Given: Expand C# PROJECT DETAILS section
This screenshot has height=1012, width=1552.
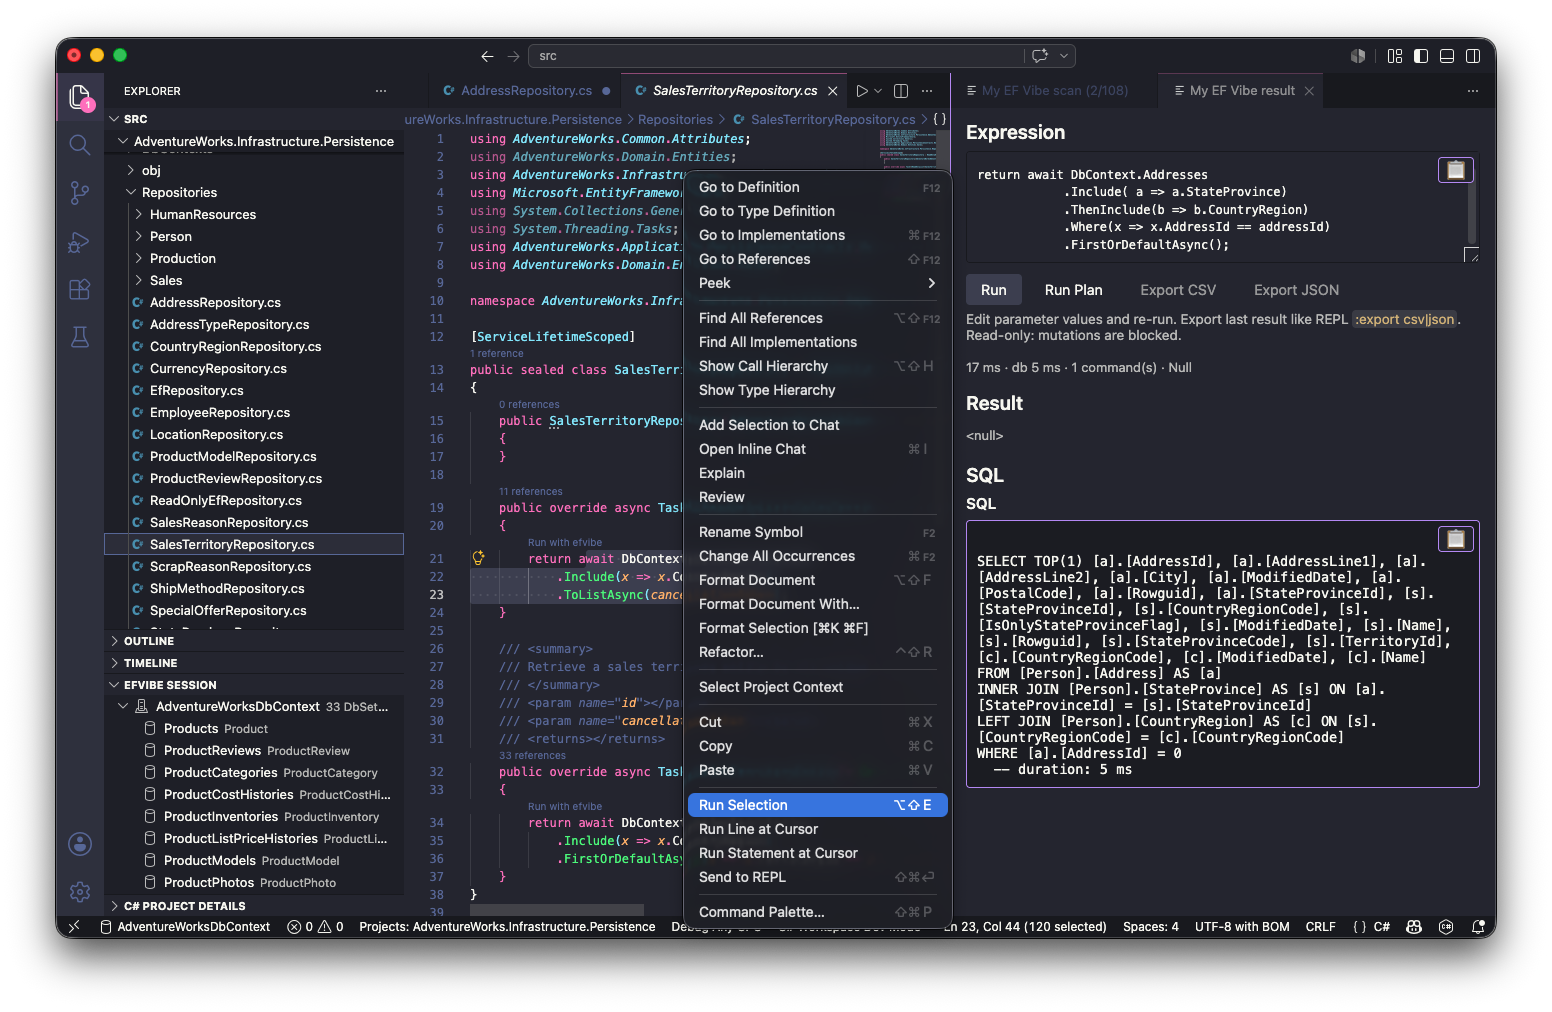Looking at the screenshot, I should pos(254,906).
